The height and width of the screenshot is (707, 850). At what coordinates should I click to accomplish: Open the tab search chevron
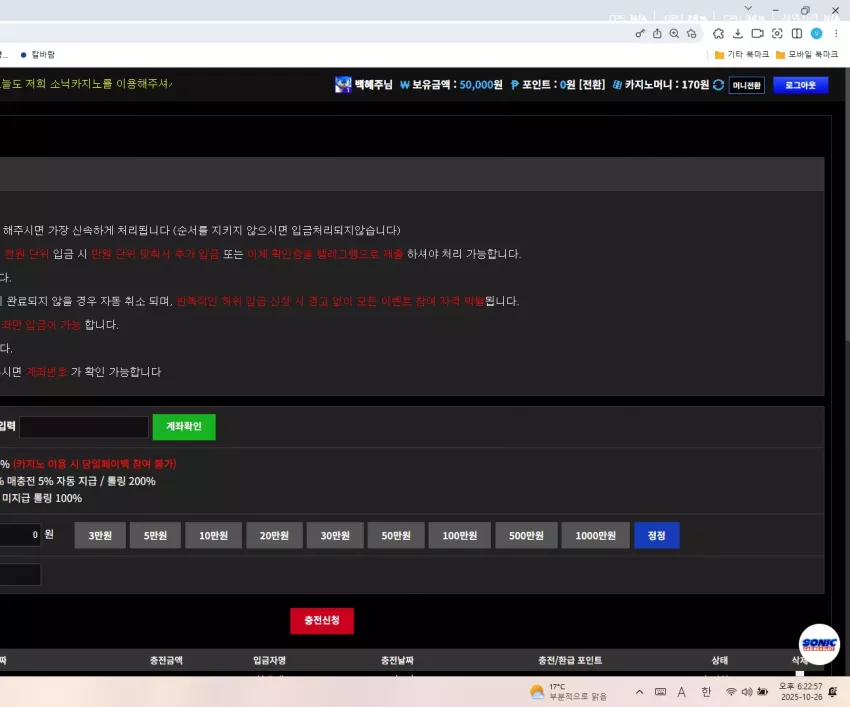tap(748, 8)
